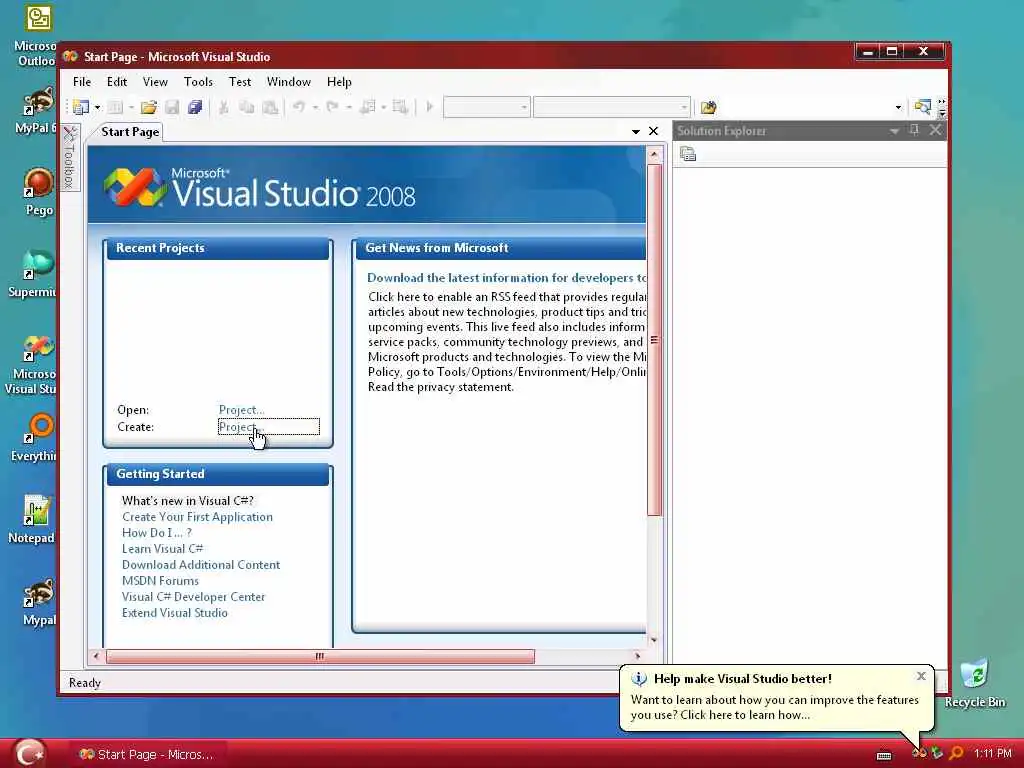Screen dimensions: 1024x768
Task: Close the Start Page document with X
Action: pos(653,131)
